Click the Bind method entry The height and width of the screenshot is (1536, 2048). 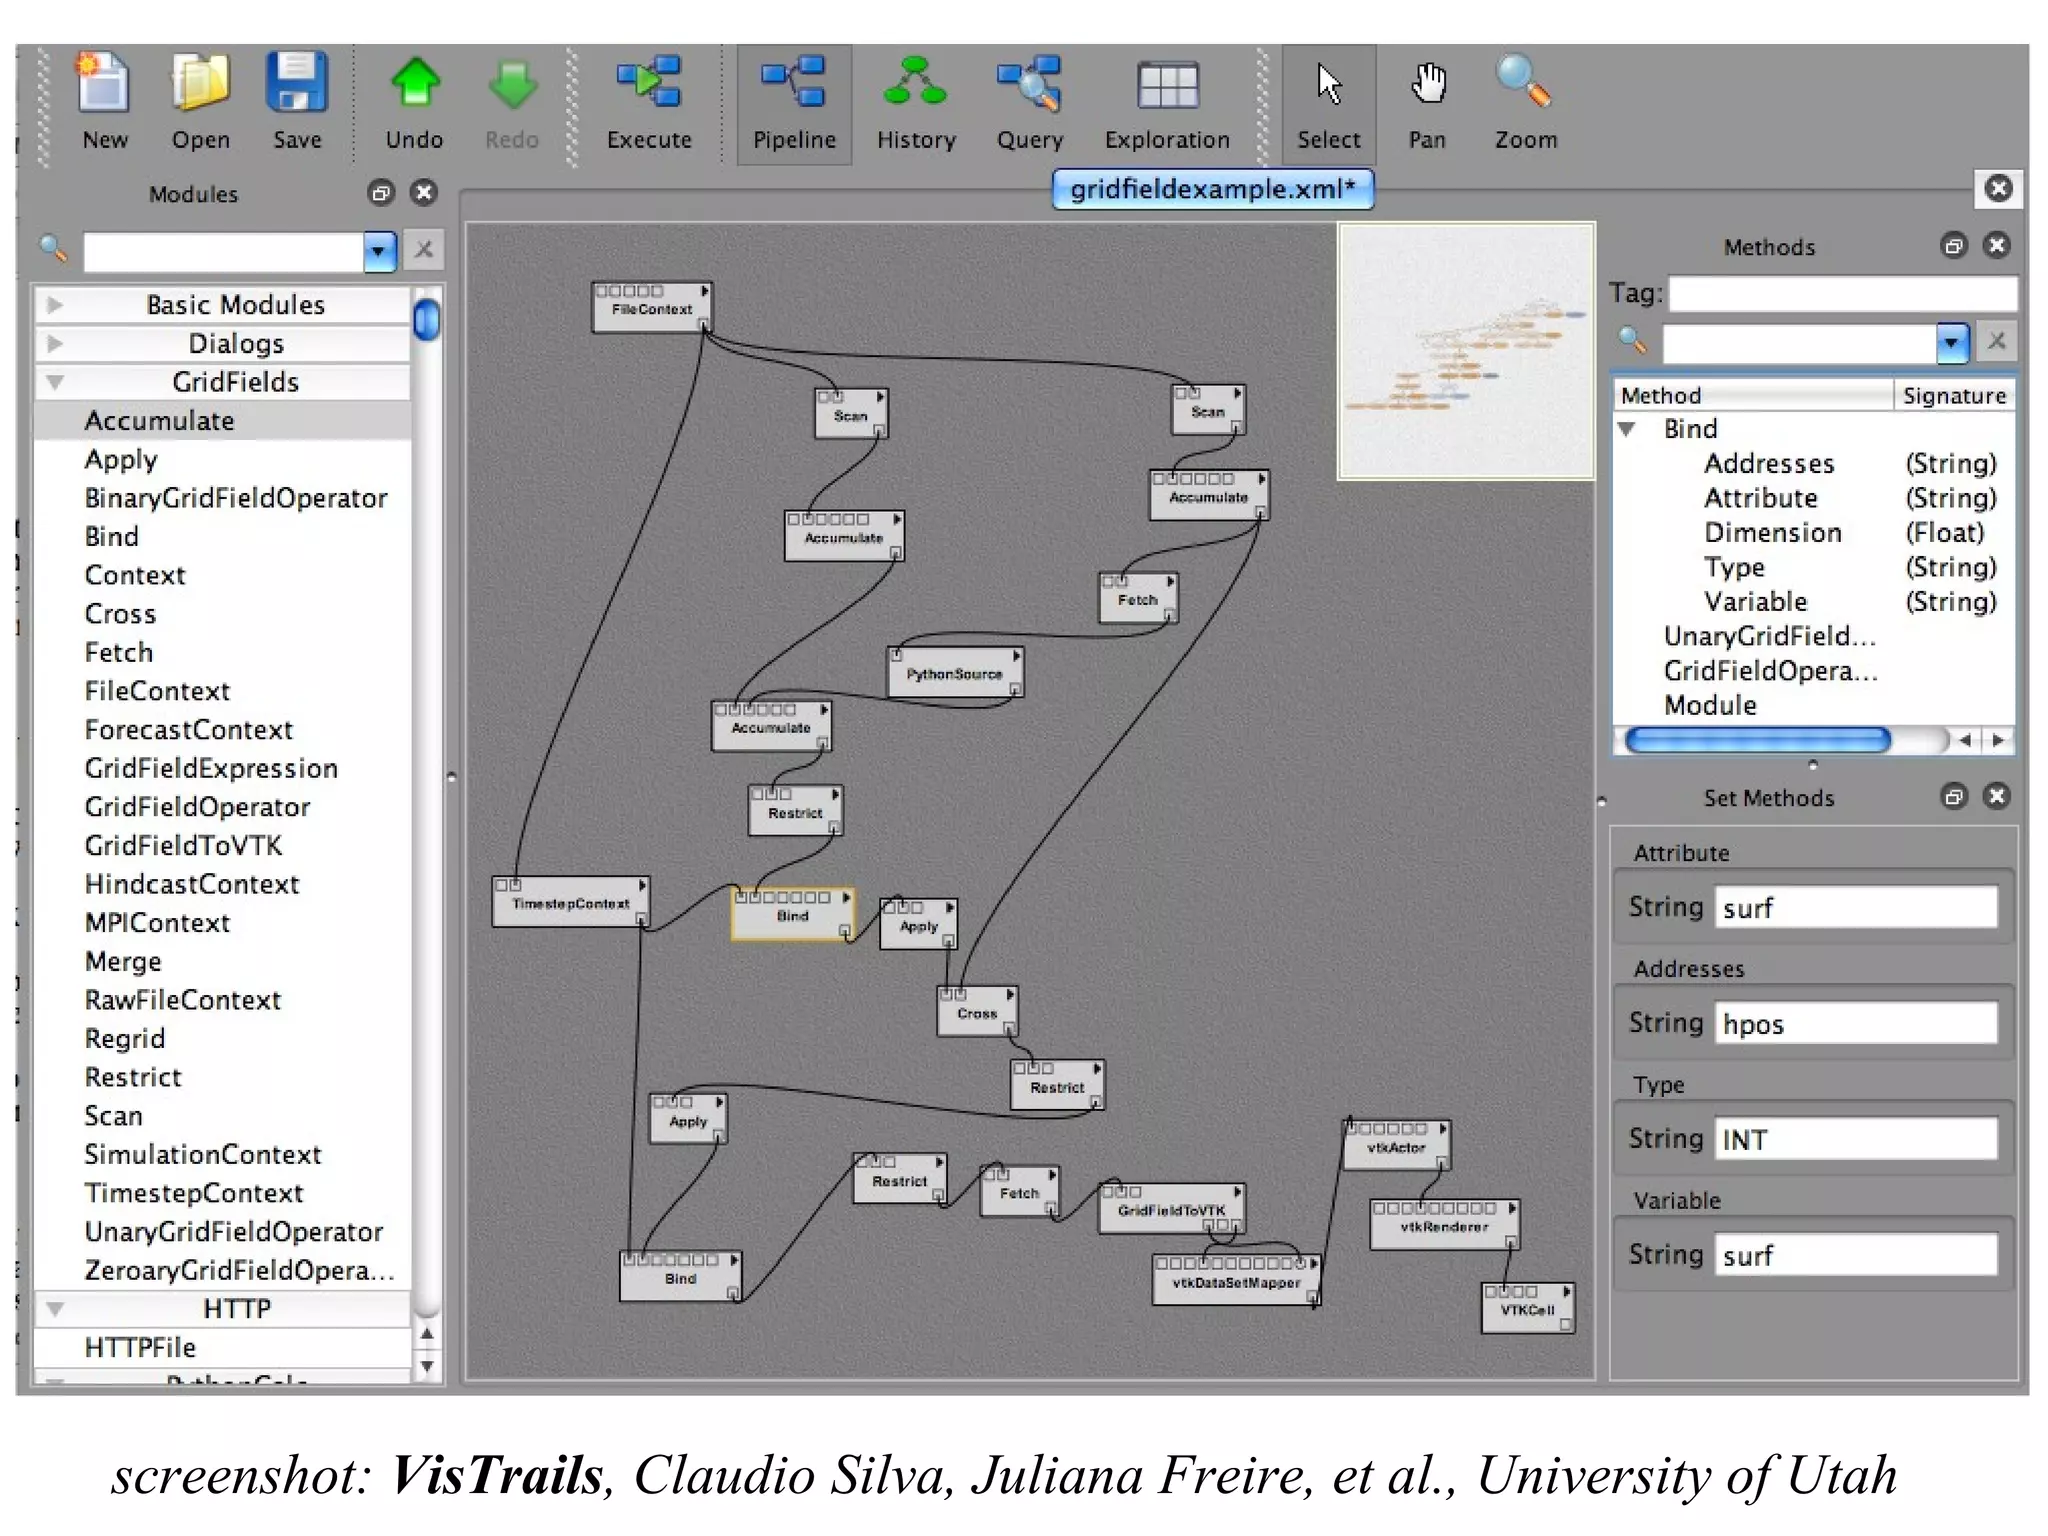point(1690,429)
